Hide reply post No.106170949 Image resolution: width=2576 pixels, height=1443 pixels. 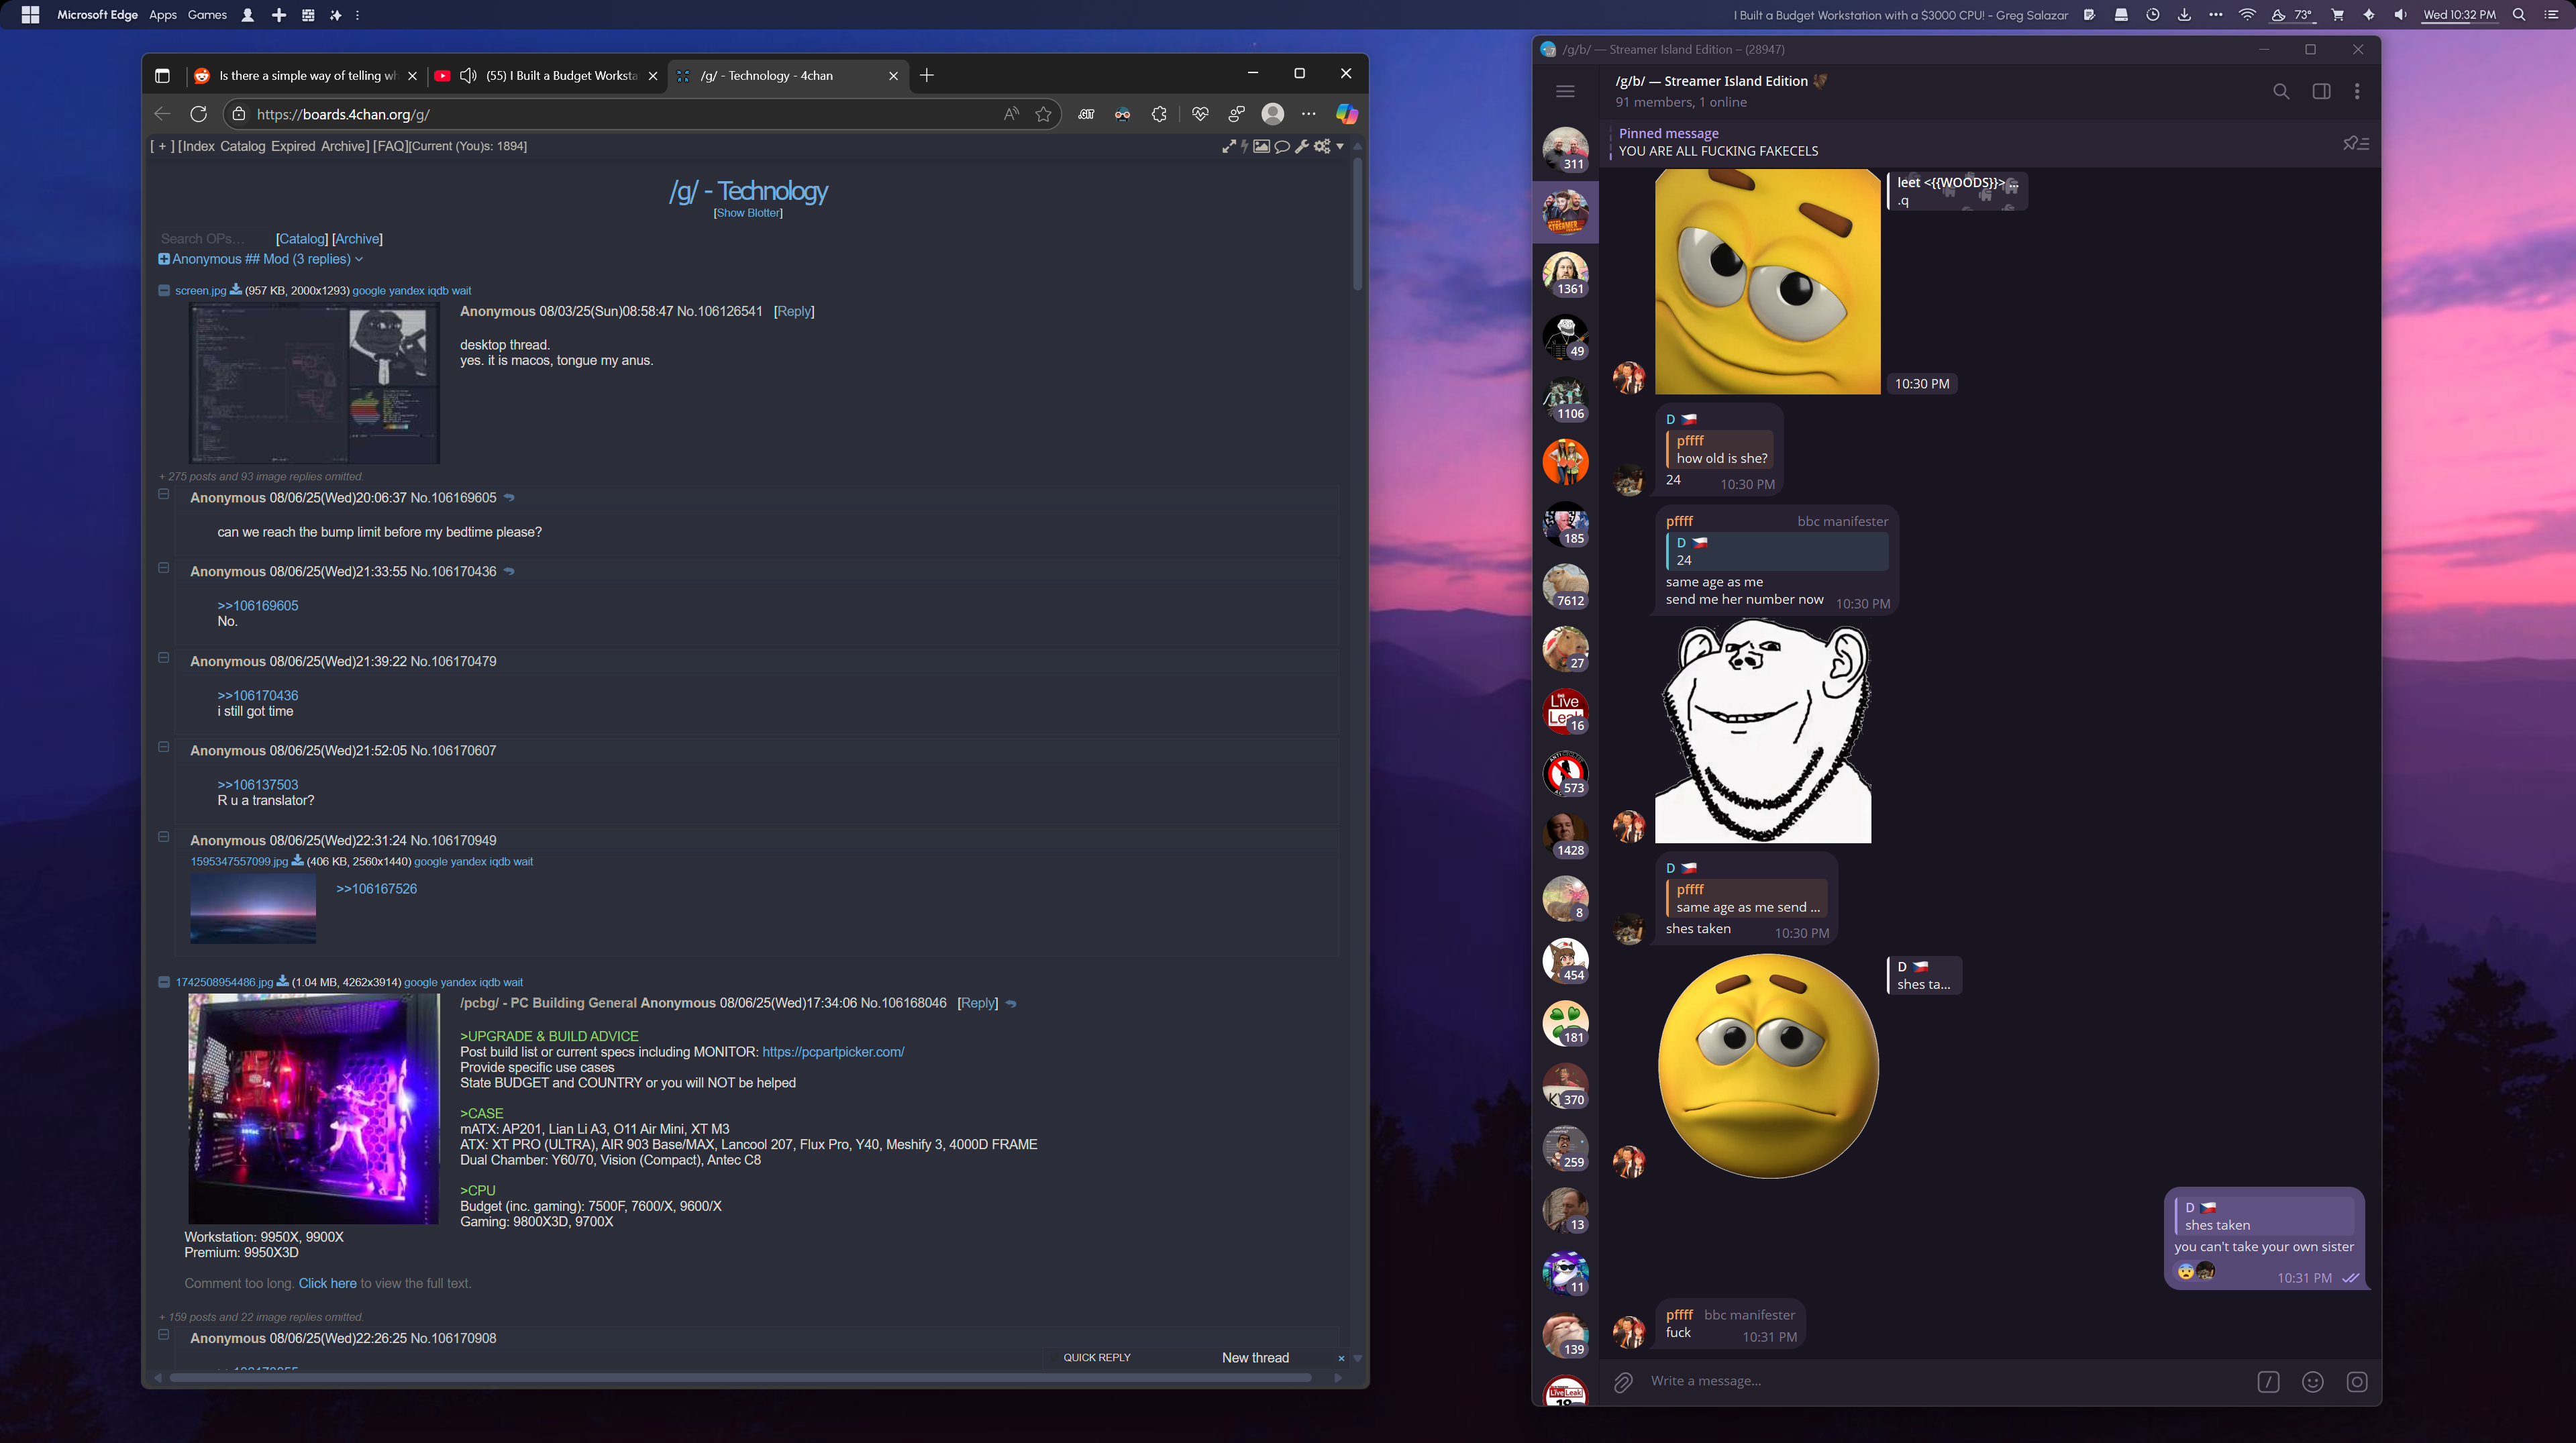pyautogui.click(x=164, y=837)
